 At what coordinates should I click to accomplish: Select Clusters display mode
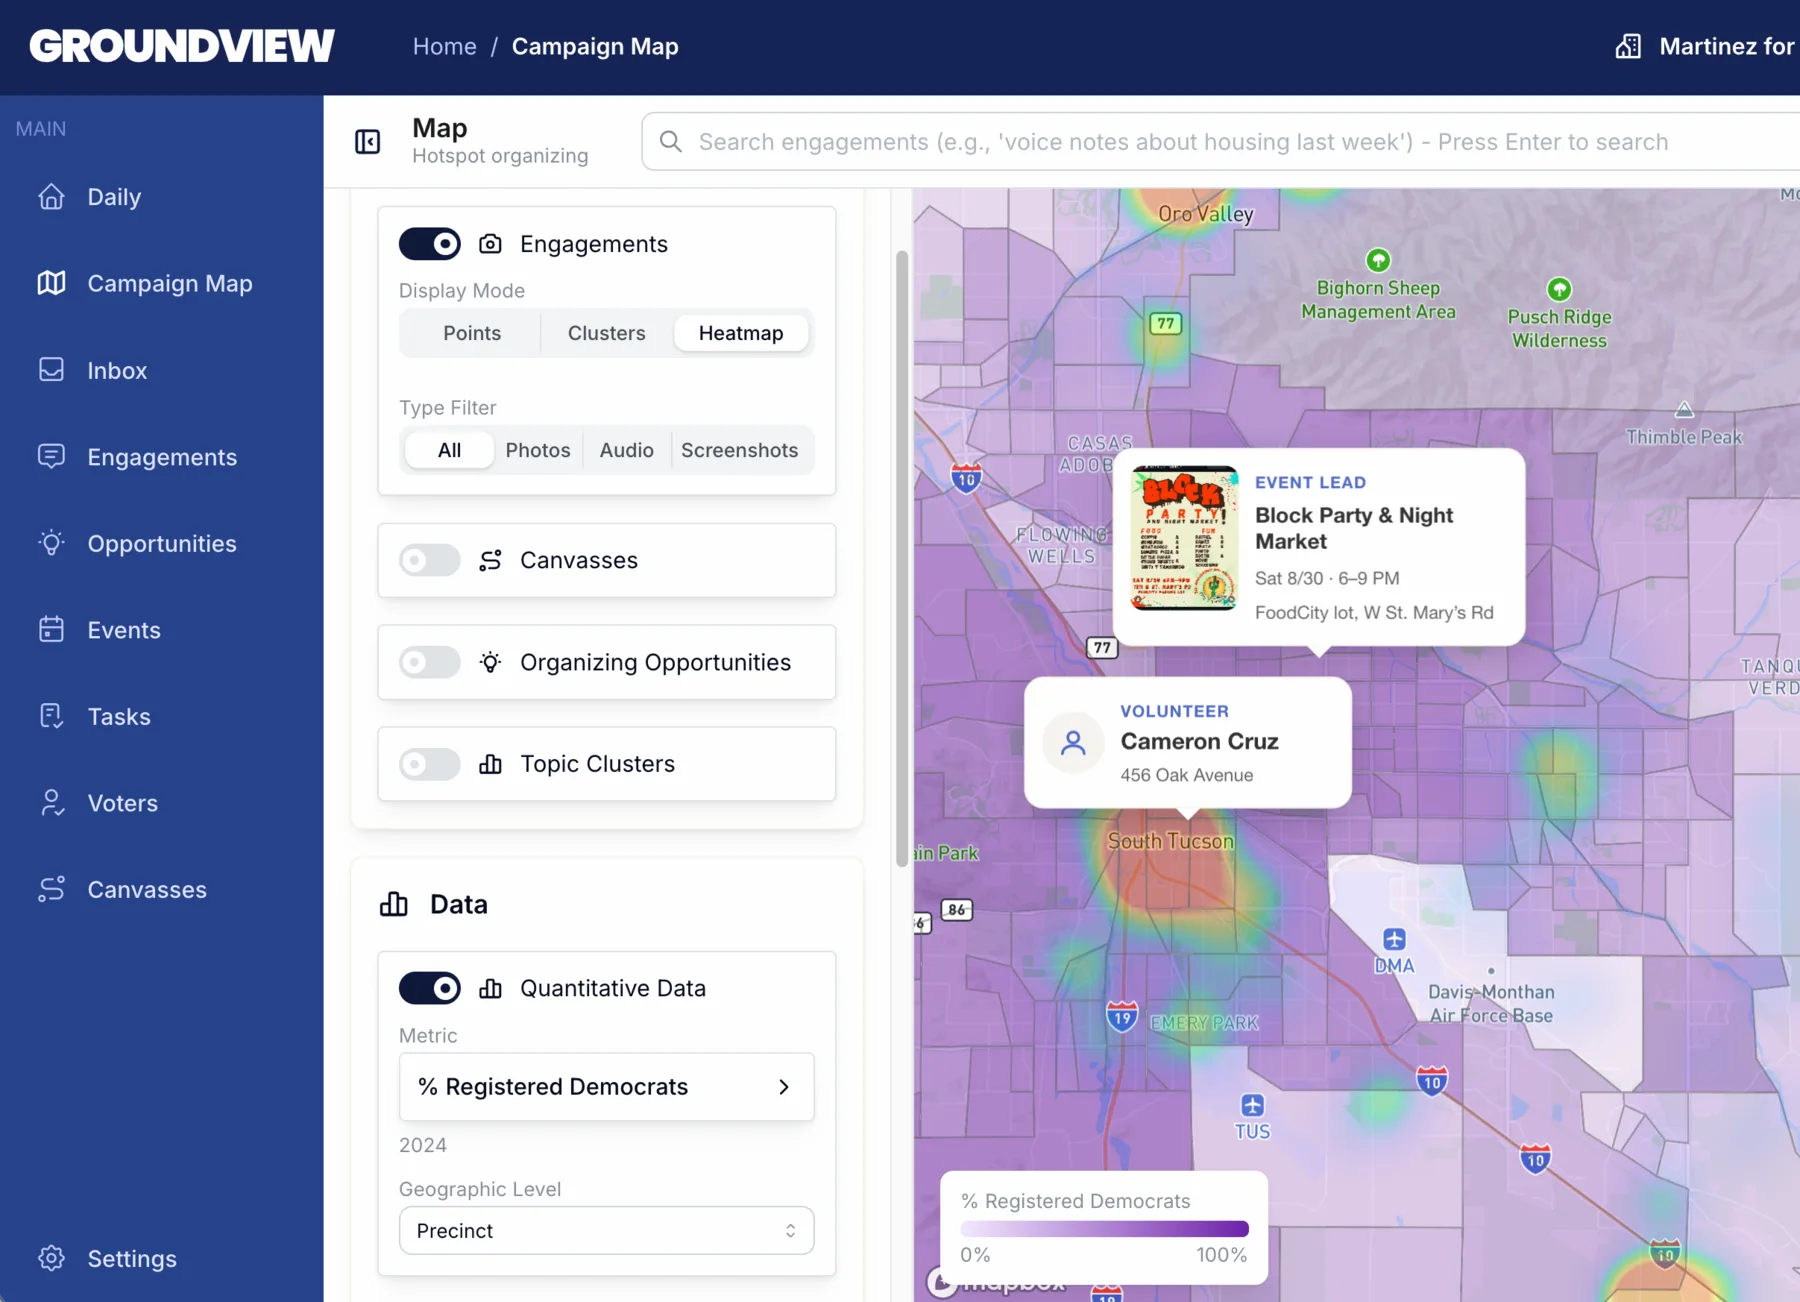click(606, 333)
